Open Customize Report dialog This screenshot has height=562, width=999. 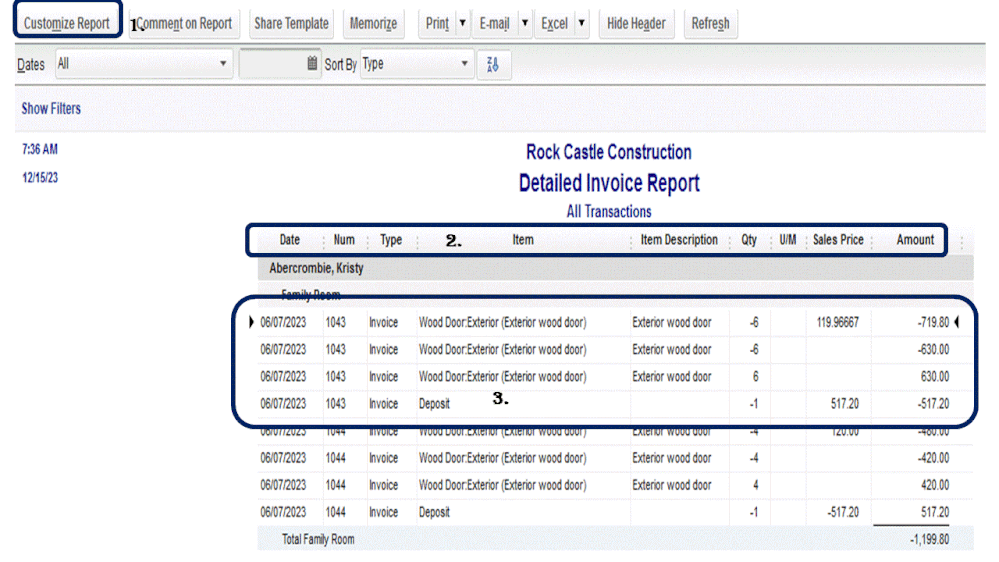point(67,24)
